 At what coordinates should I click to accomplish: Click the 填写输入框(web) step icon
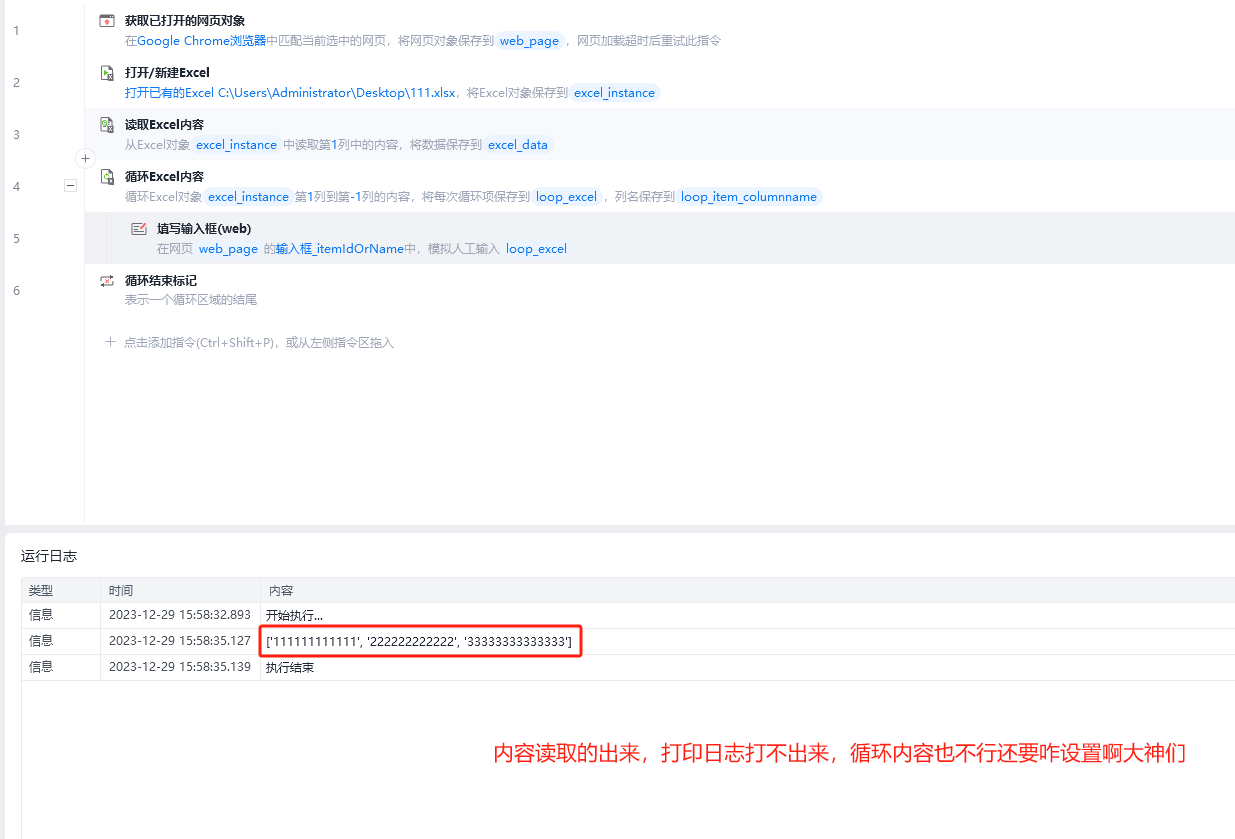(x=139, y=229)
